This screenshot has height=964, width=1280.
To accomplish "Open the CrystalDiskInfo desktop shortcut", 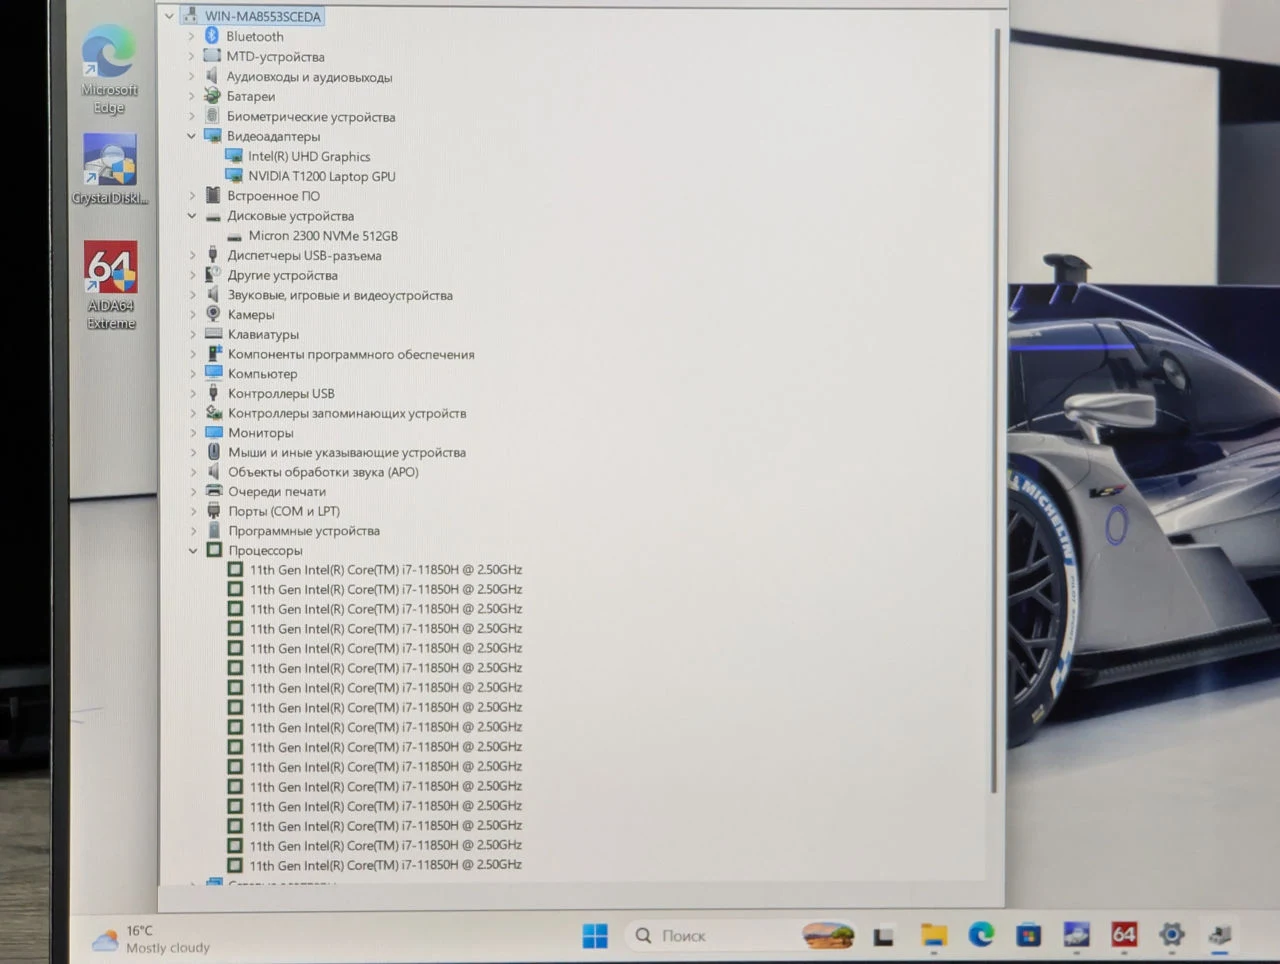I will pos(110,169).
